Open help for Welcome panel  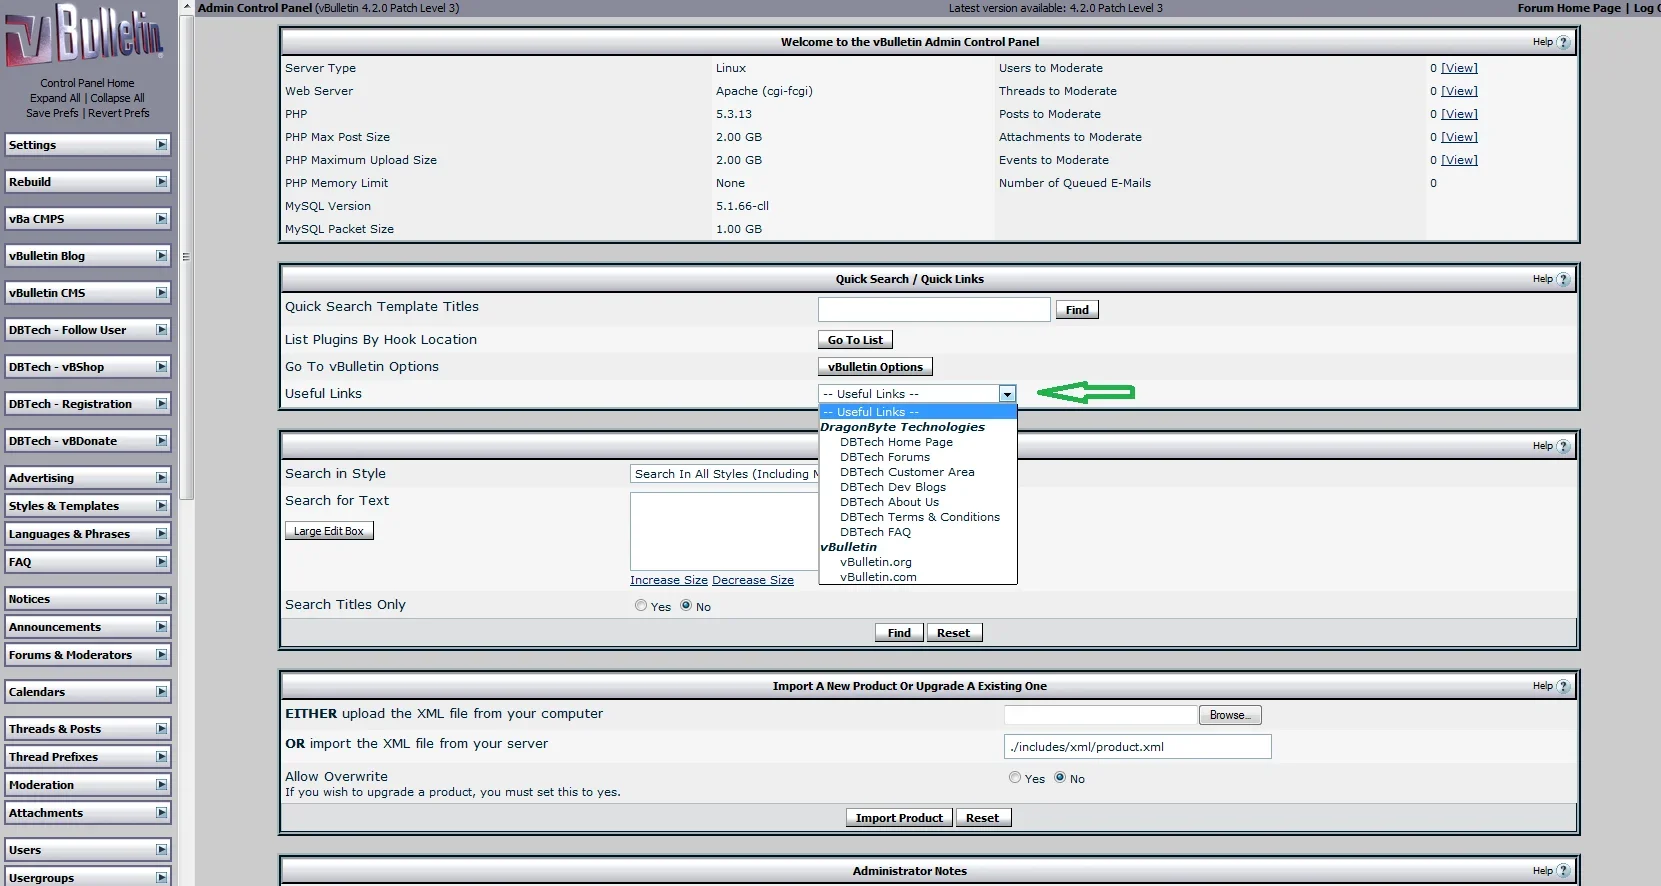pos(1563,42)
